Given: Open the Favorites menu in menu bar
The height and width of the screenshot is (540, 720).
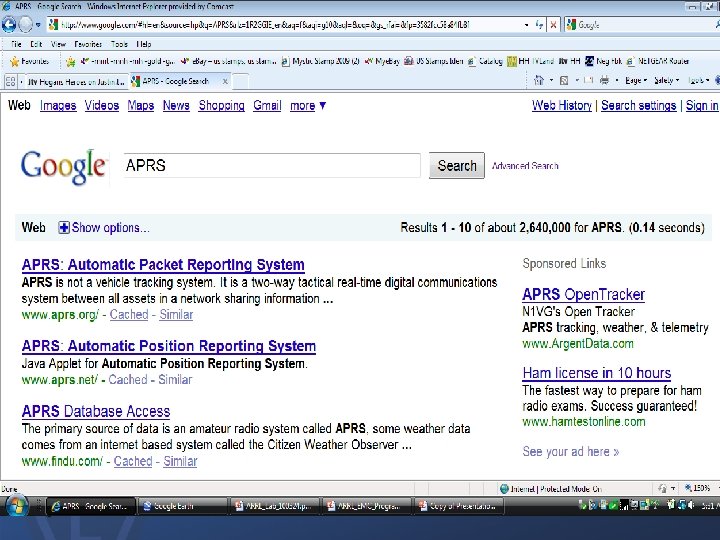Looking at the screenshot, I should [88, 44].
